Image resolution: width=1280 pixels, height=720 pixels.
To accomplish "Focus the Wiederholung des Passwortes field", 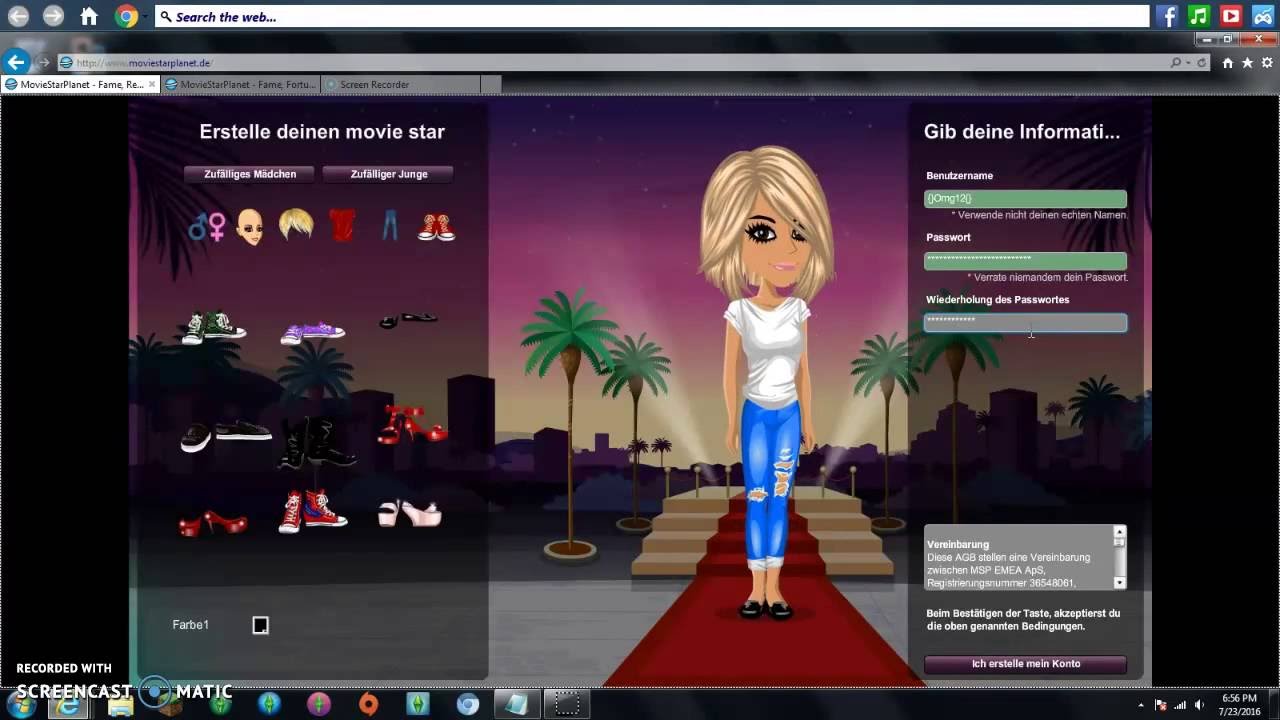I will point(1025,322).
